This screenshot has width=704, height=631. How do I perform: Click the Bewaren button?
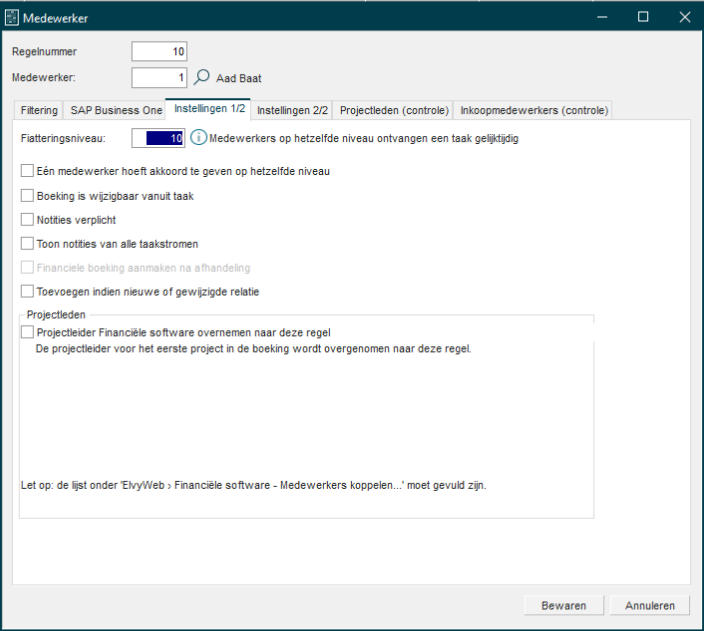point(564,605)
